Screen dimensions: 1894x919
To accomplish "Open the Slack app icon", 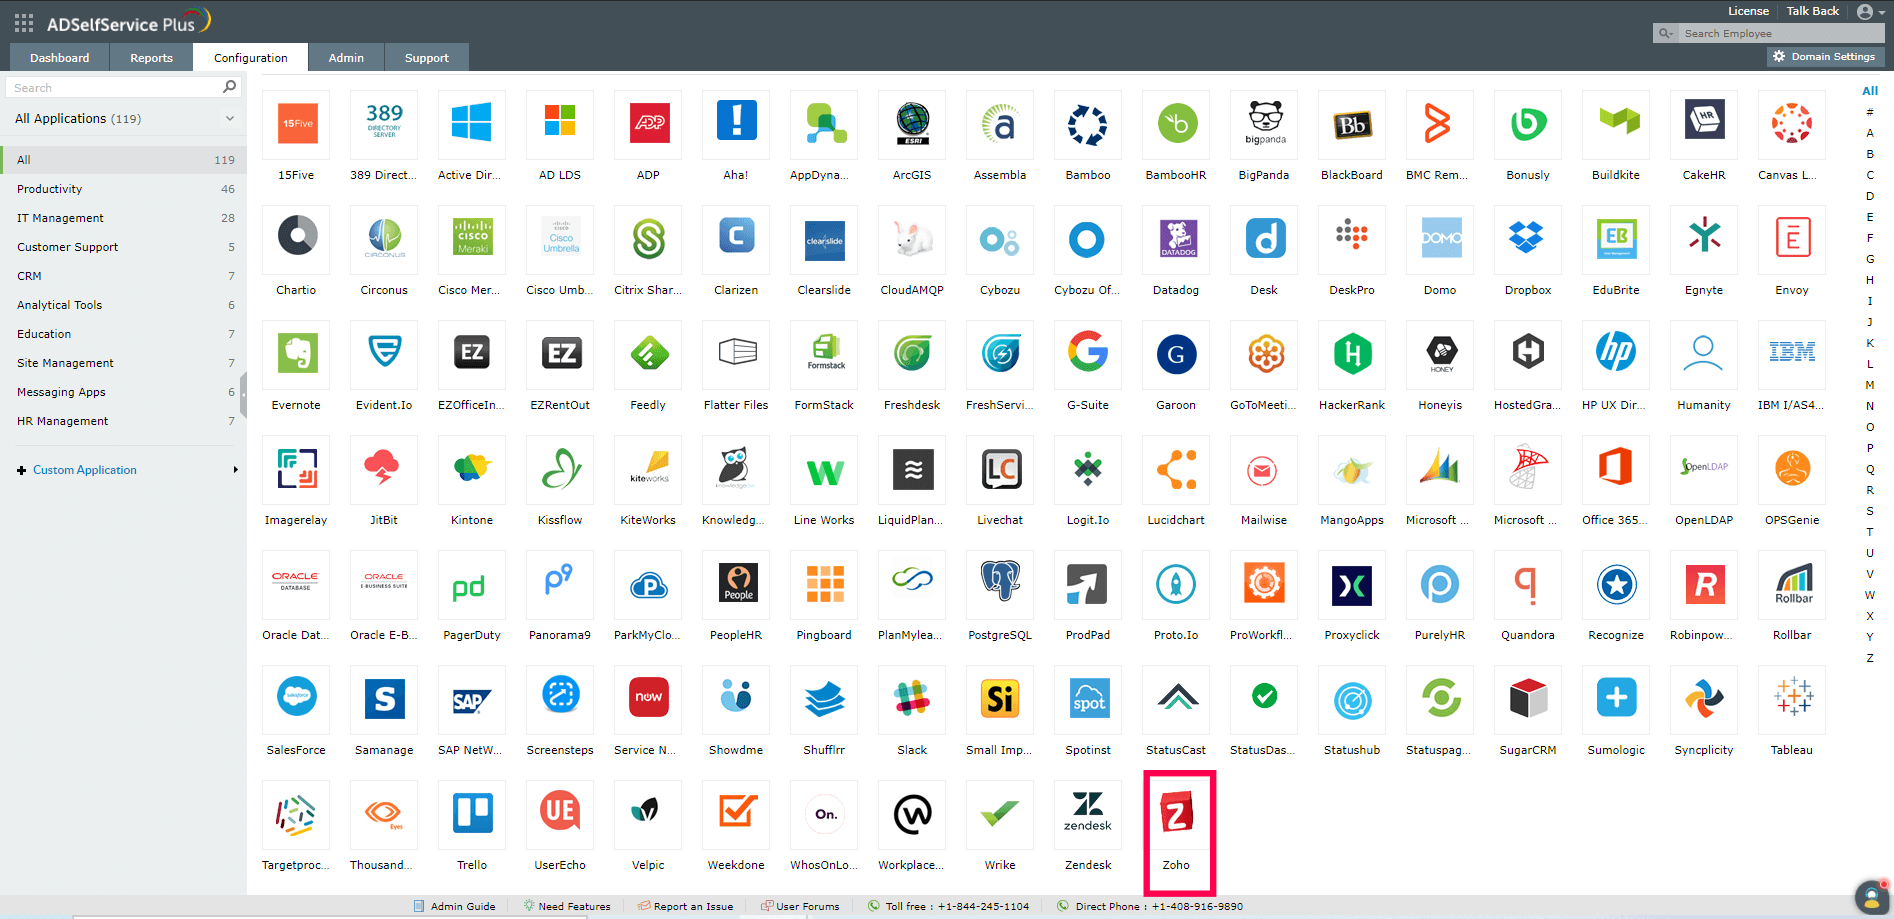I will coord(912,699).
